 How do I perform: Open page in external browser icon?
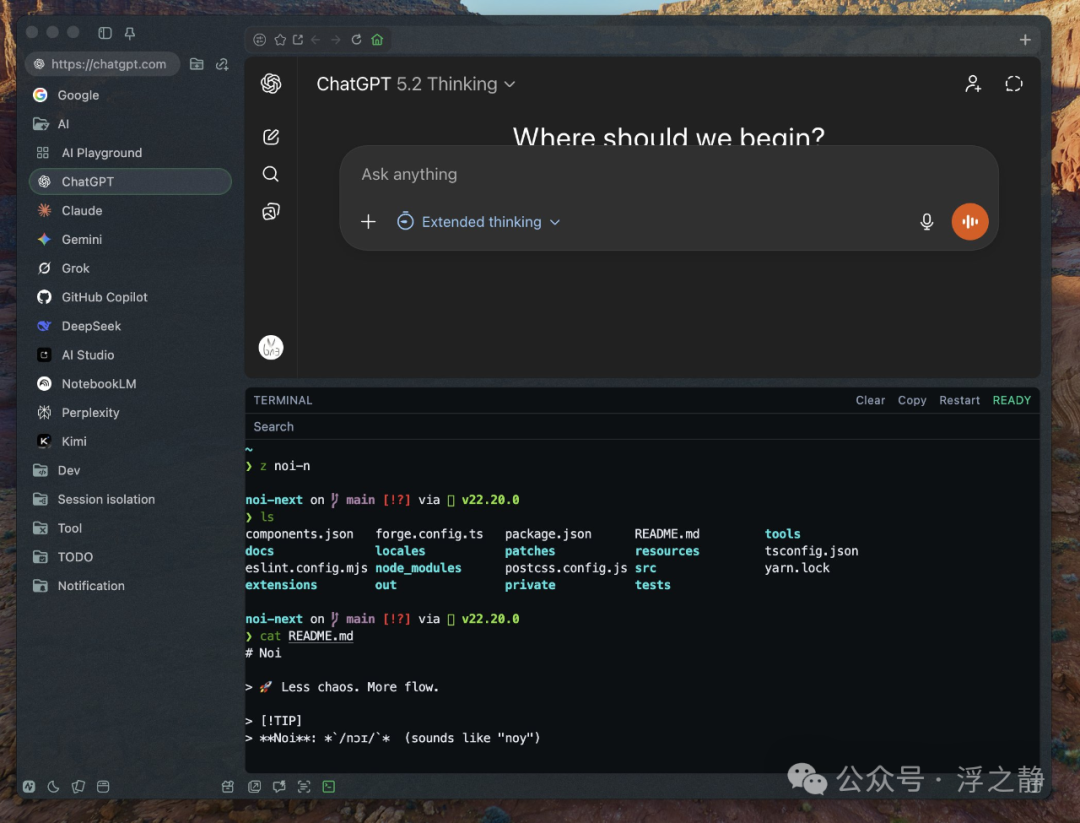click(x=298, y=40)
